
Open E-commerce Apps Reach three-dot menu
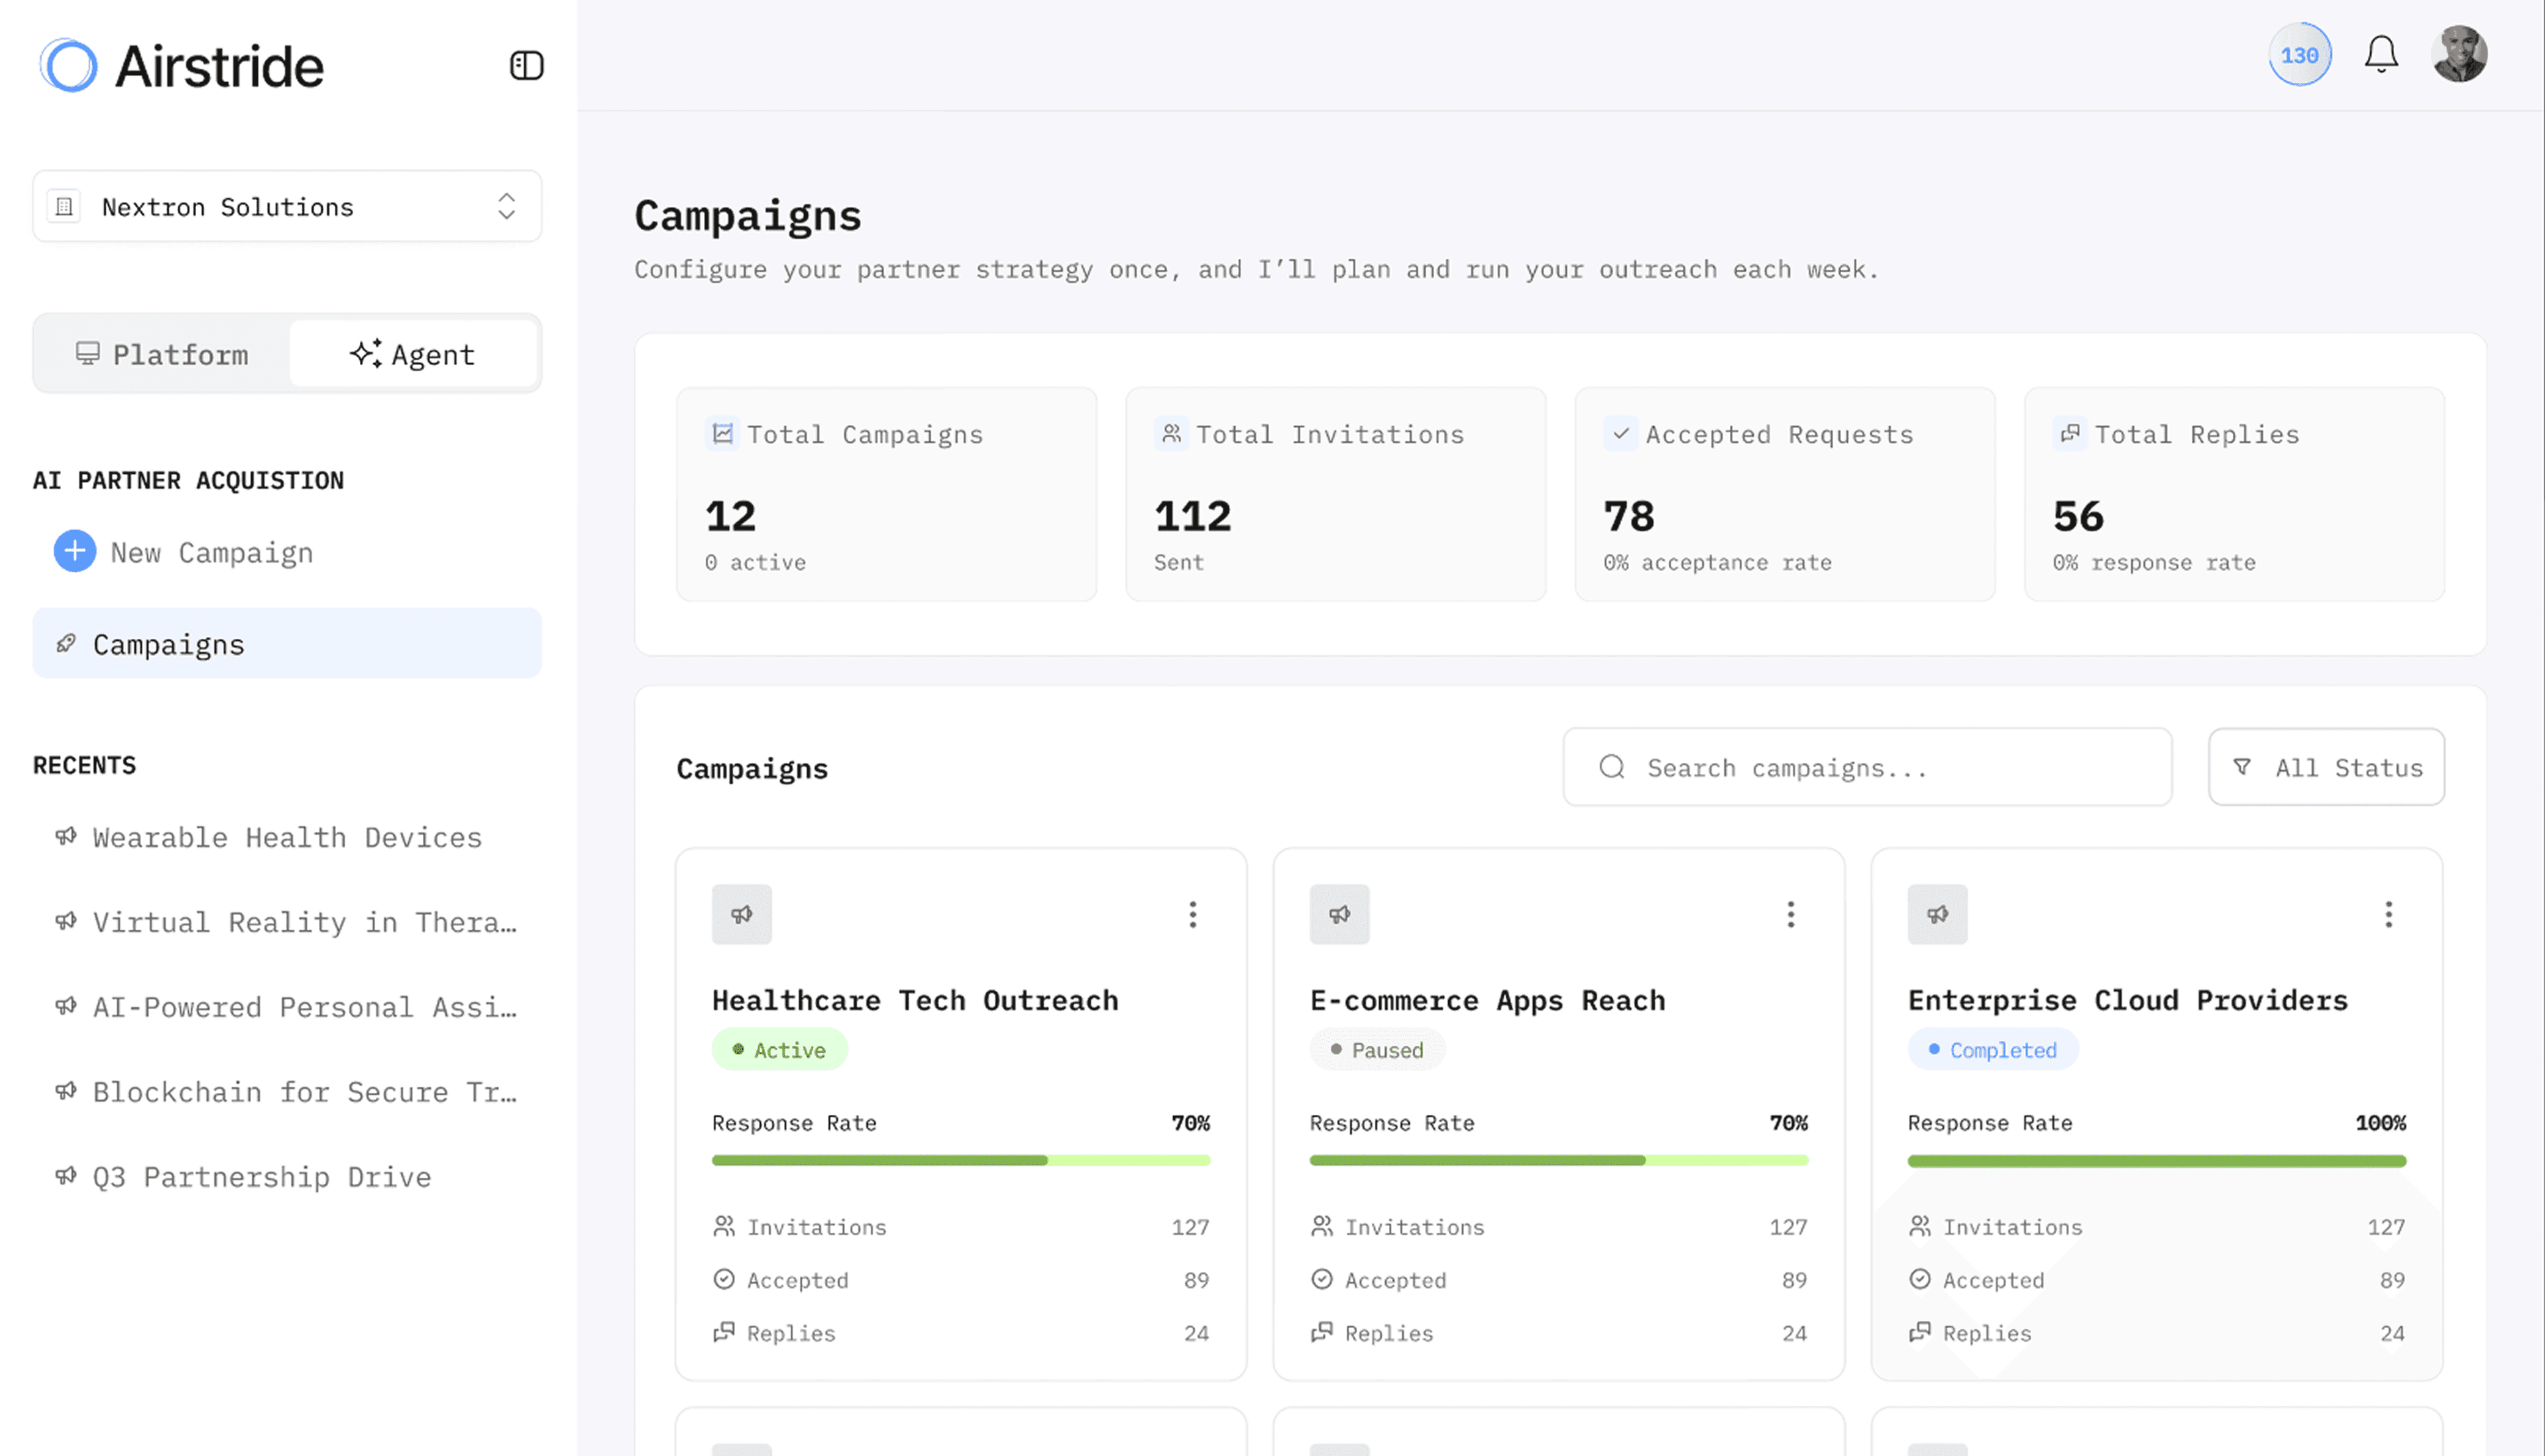click(1790, 914)
